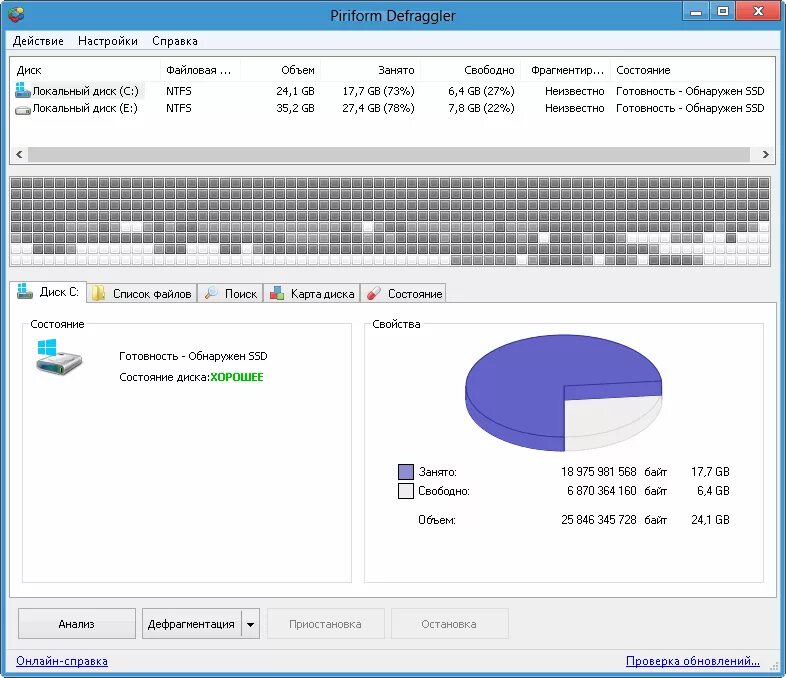Click the left scroll arrow of drive list
786x678 pixels.
(19, 154)
